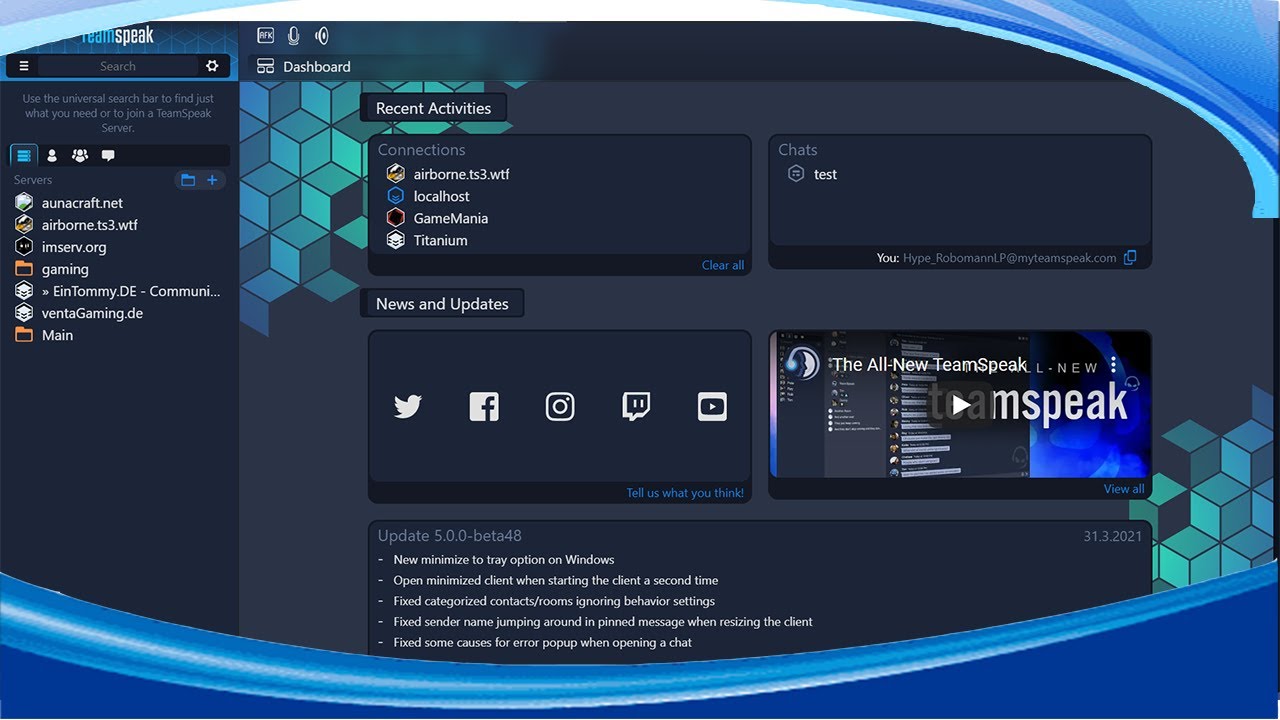Open settings gear next to Search

tap(212, 66)
